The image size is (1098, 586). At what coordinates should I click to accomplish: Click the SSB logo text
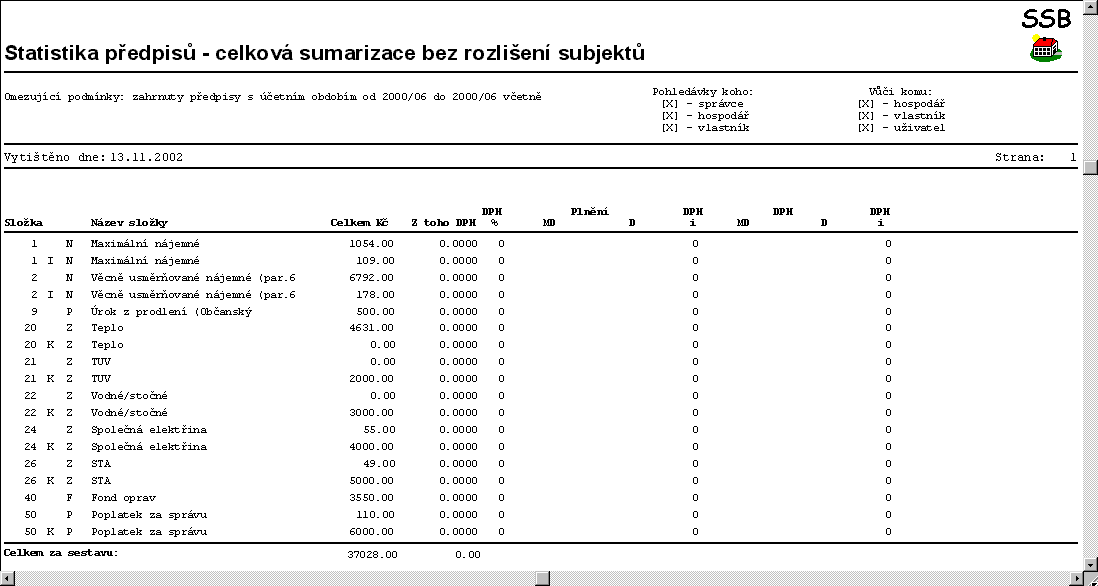click(1046, 18)
